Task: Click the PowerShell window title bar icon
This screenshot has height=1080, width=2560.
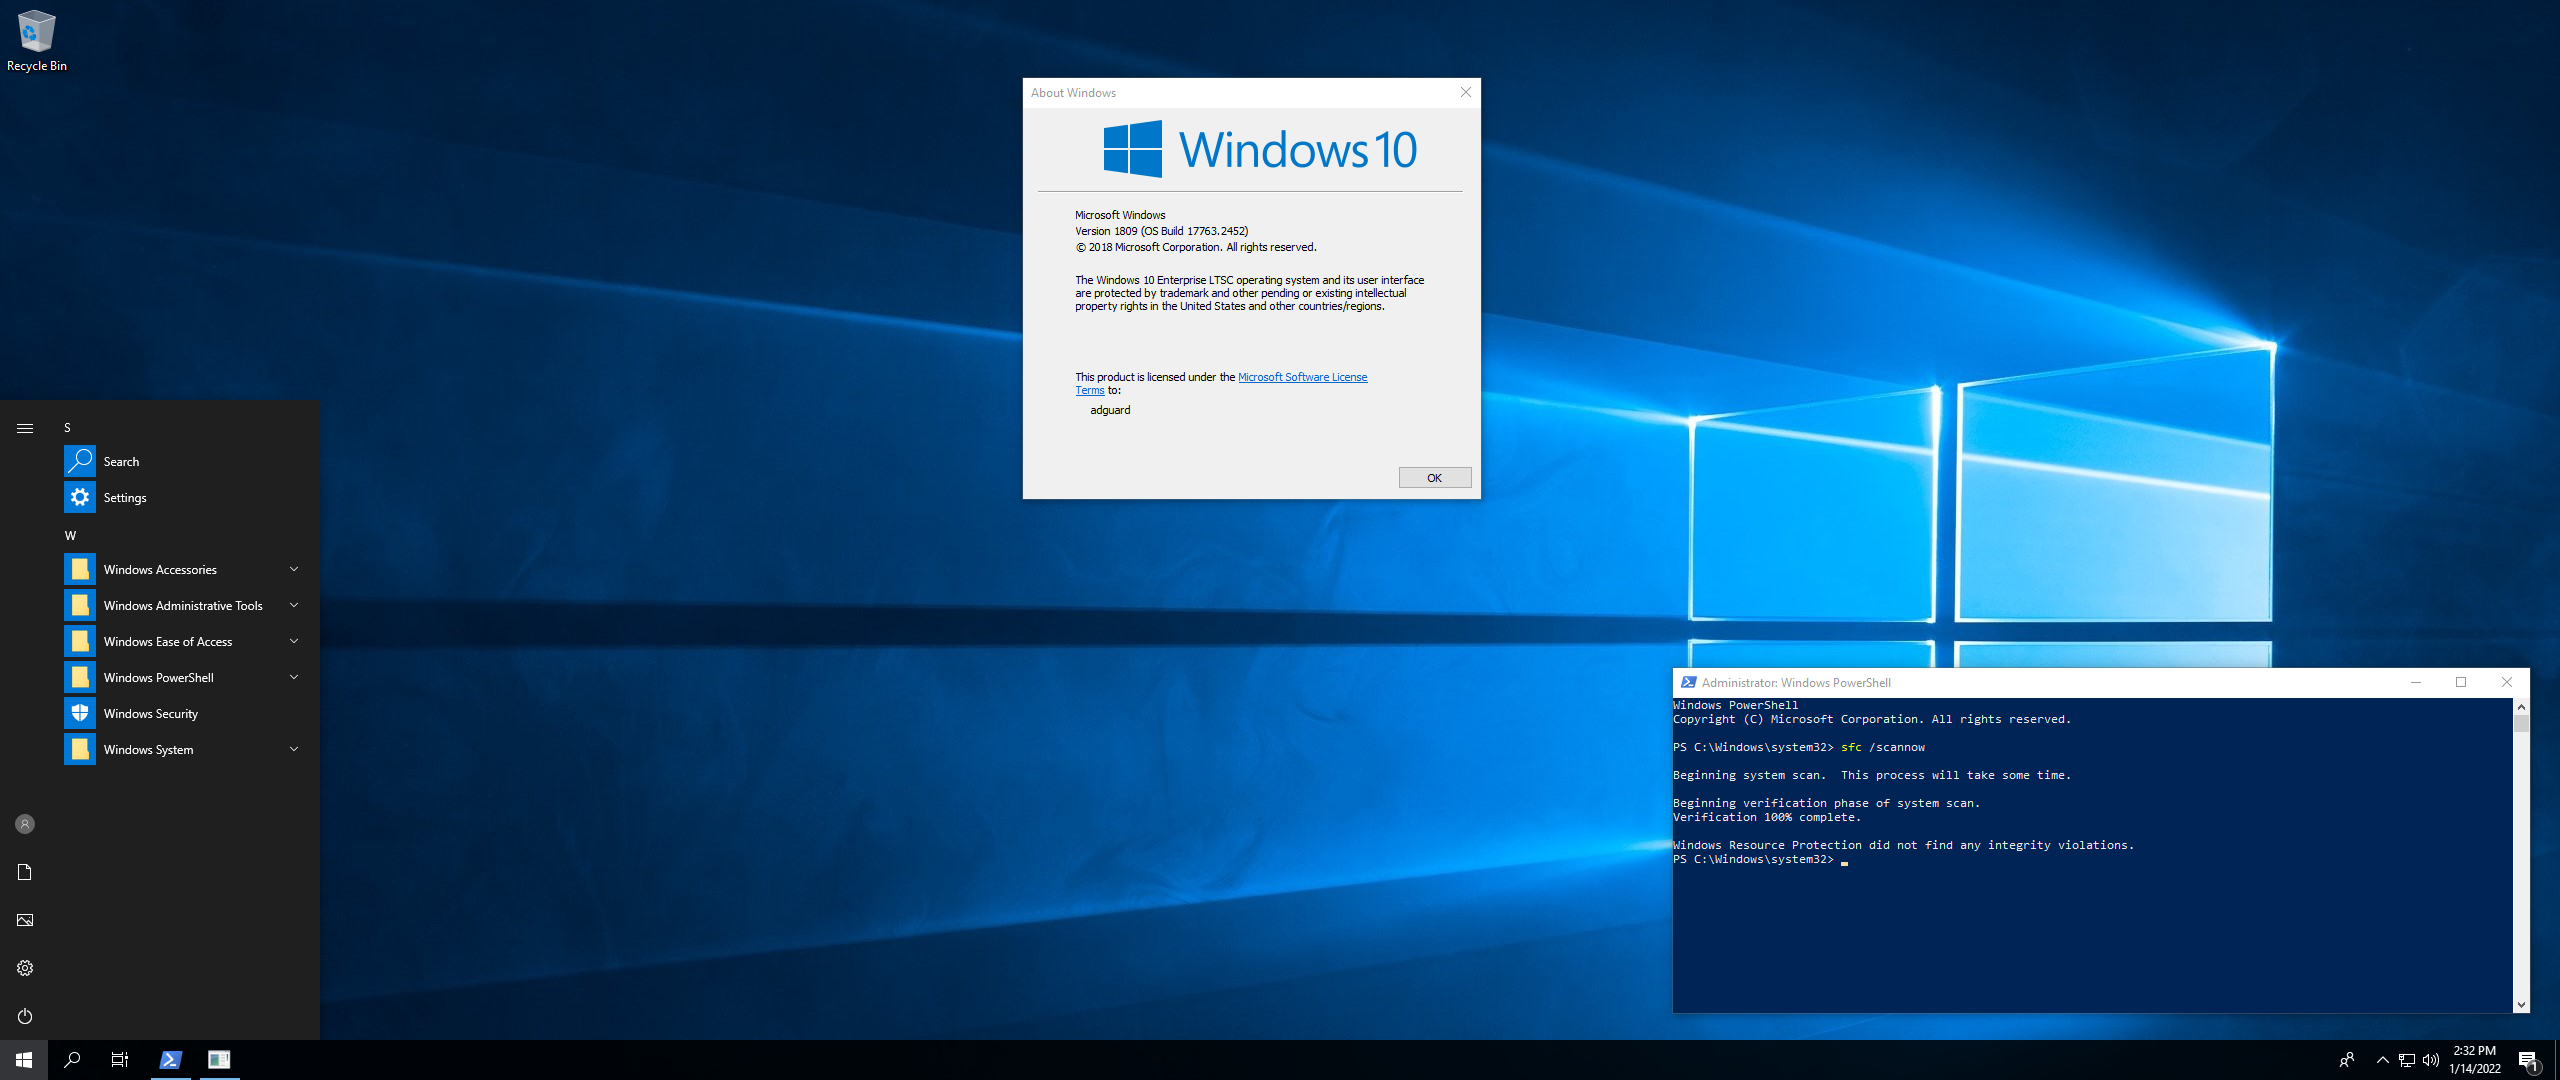Action: pos(1688,682)
